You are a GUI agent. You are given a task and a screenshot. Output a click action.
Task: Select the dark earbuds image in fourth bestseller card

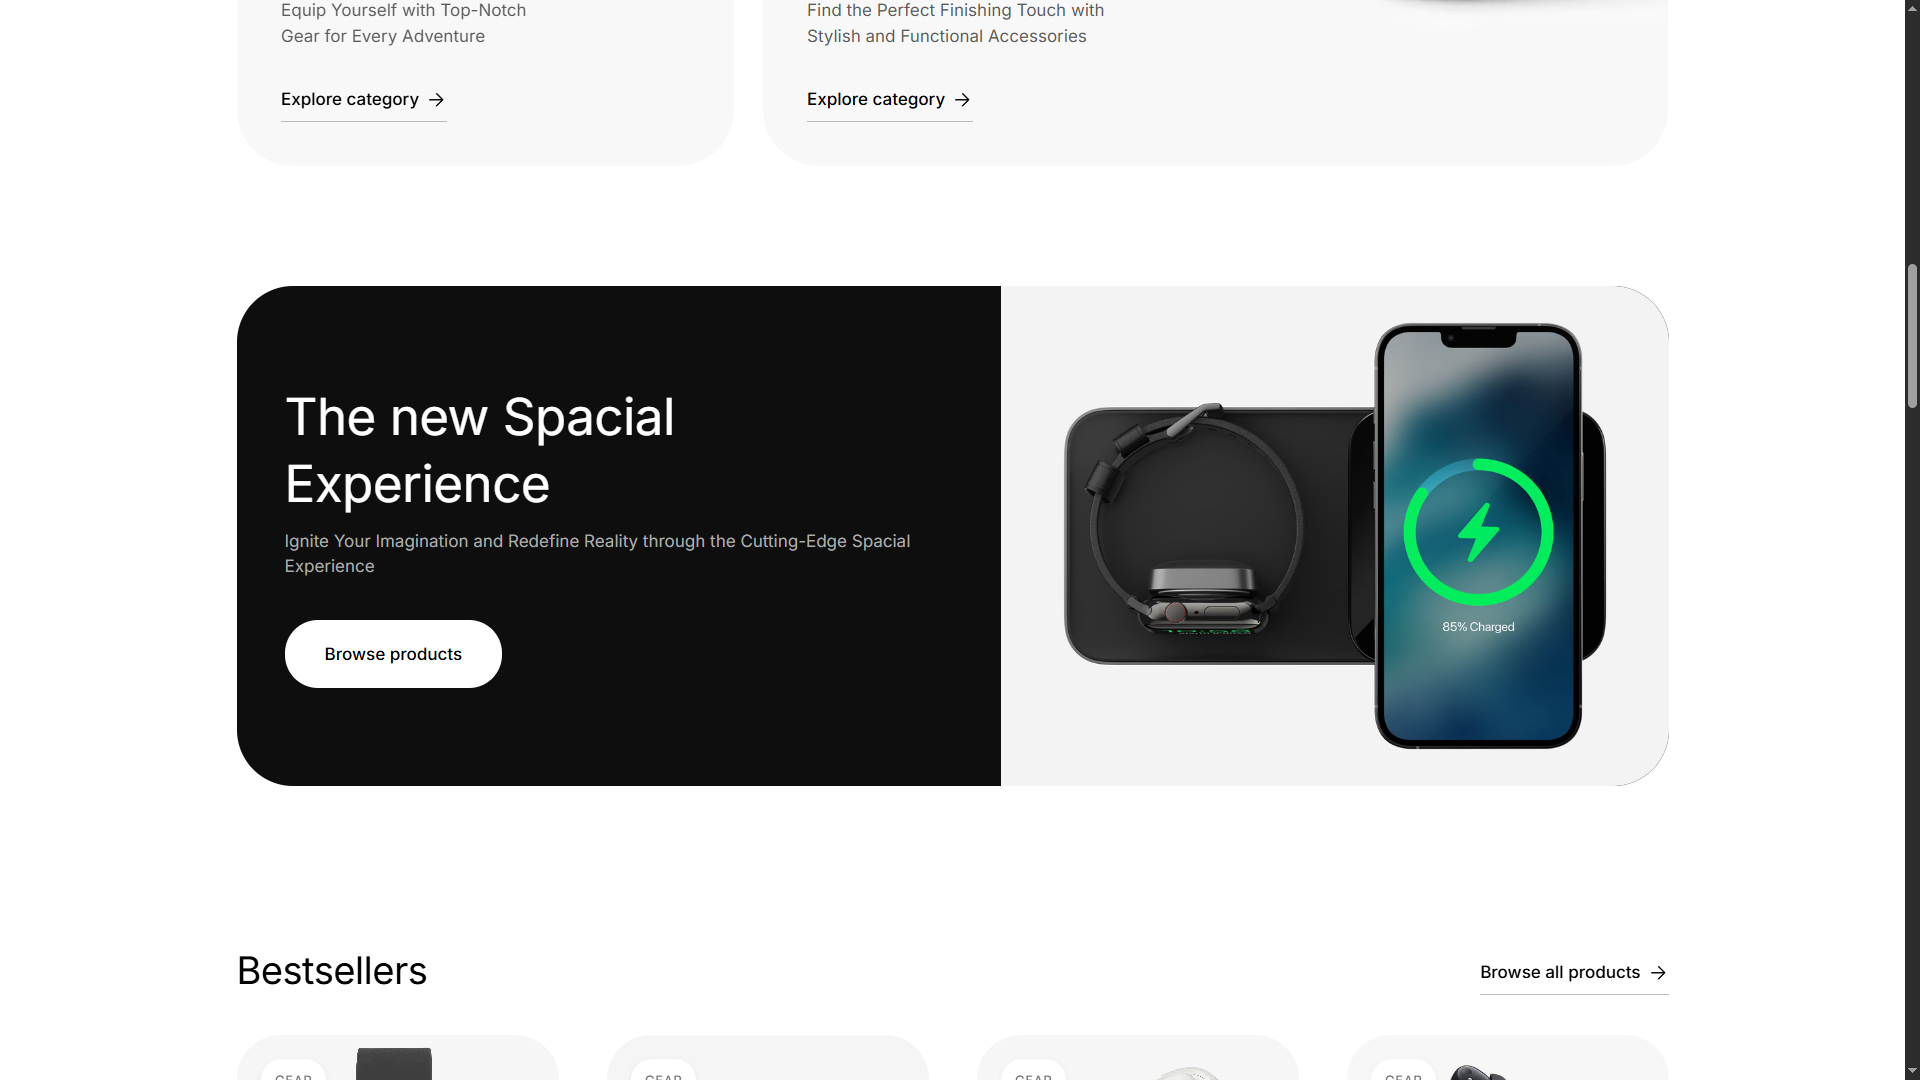[1478, 1072]
